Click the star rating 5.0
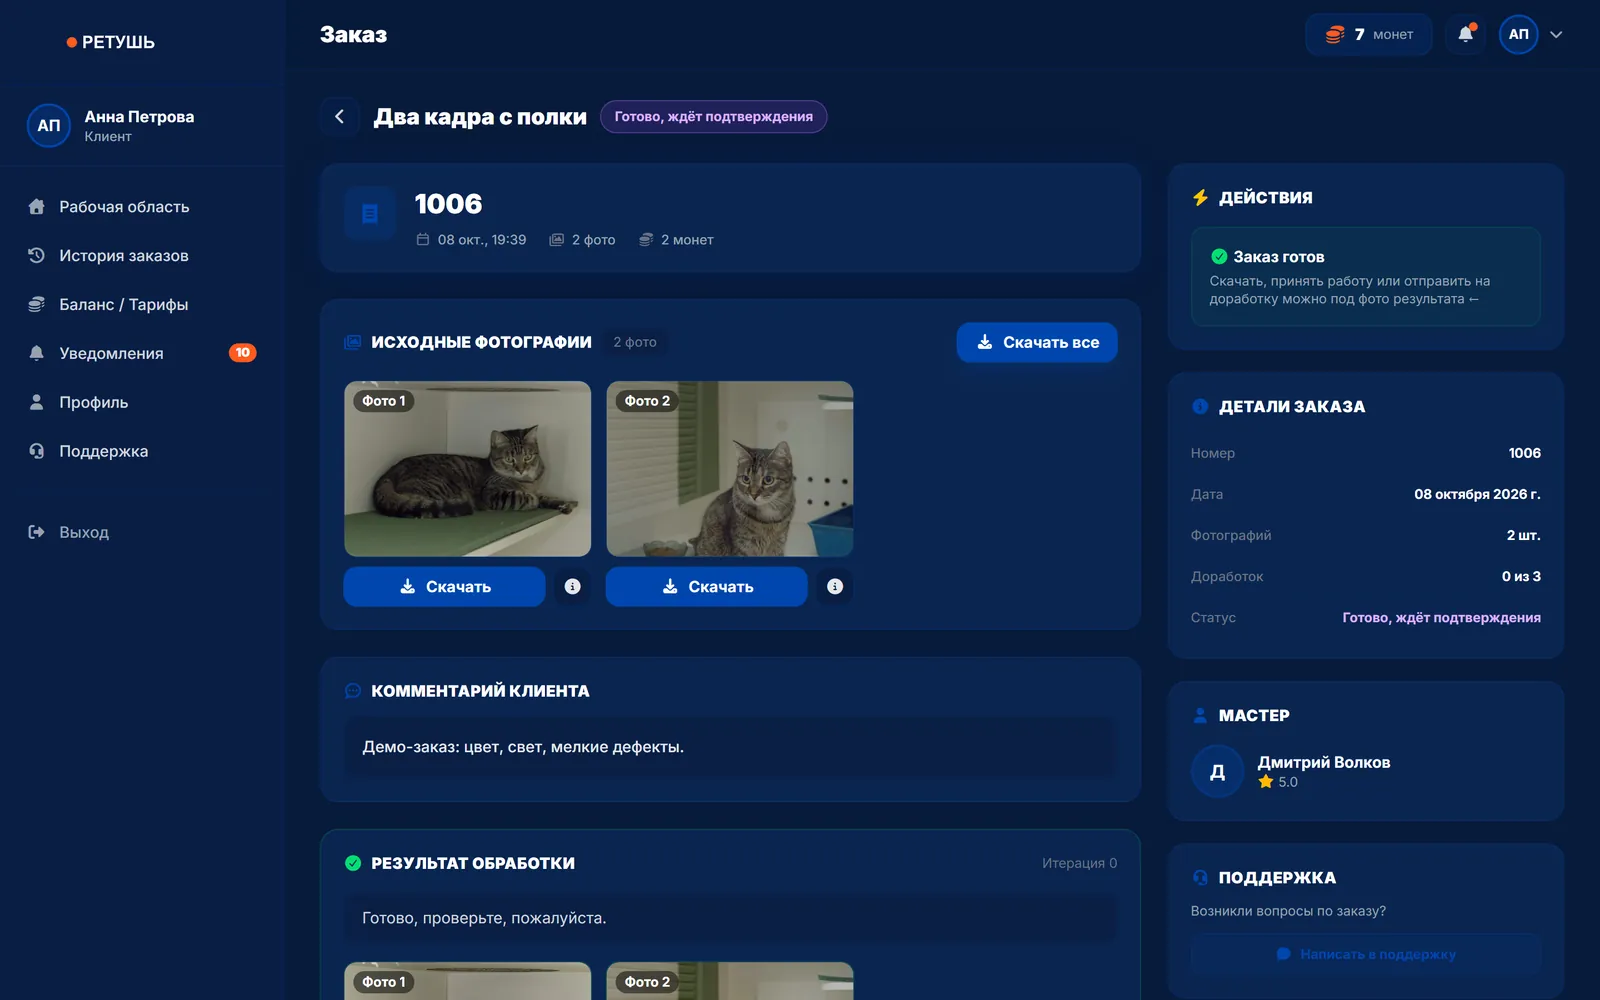This screenshot has width=1600, height=1000. (x=1278, y=782)
